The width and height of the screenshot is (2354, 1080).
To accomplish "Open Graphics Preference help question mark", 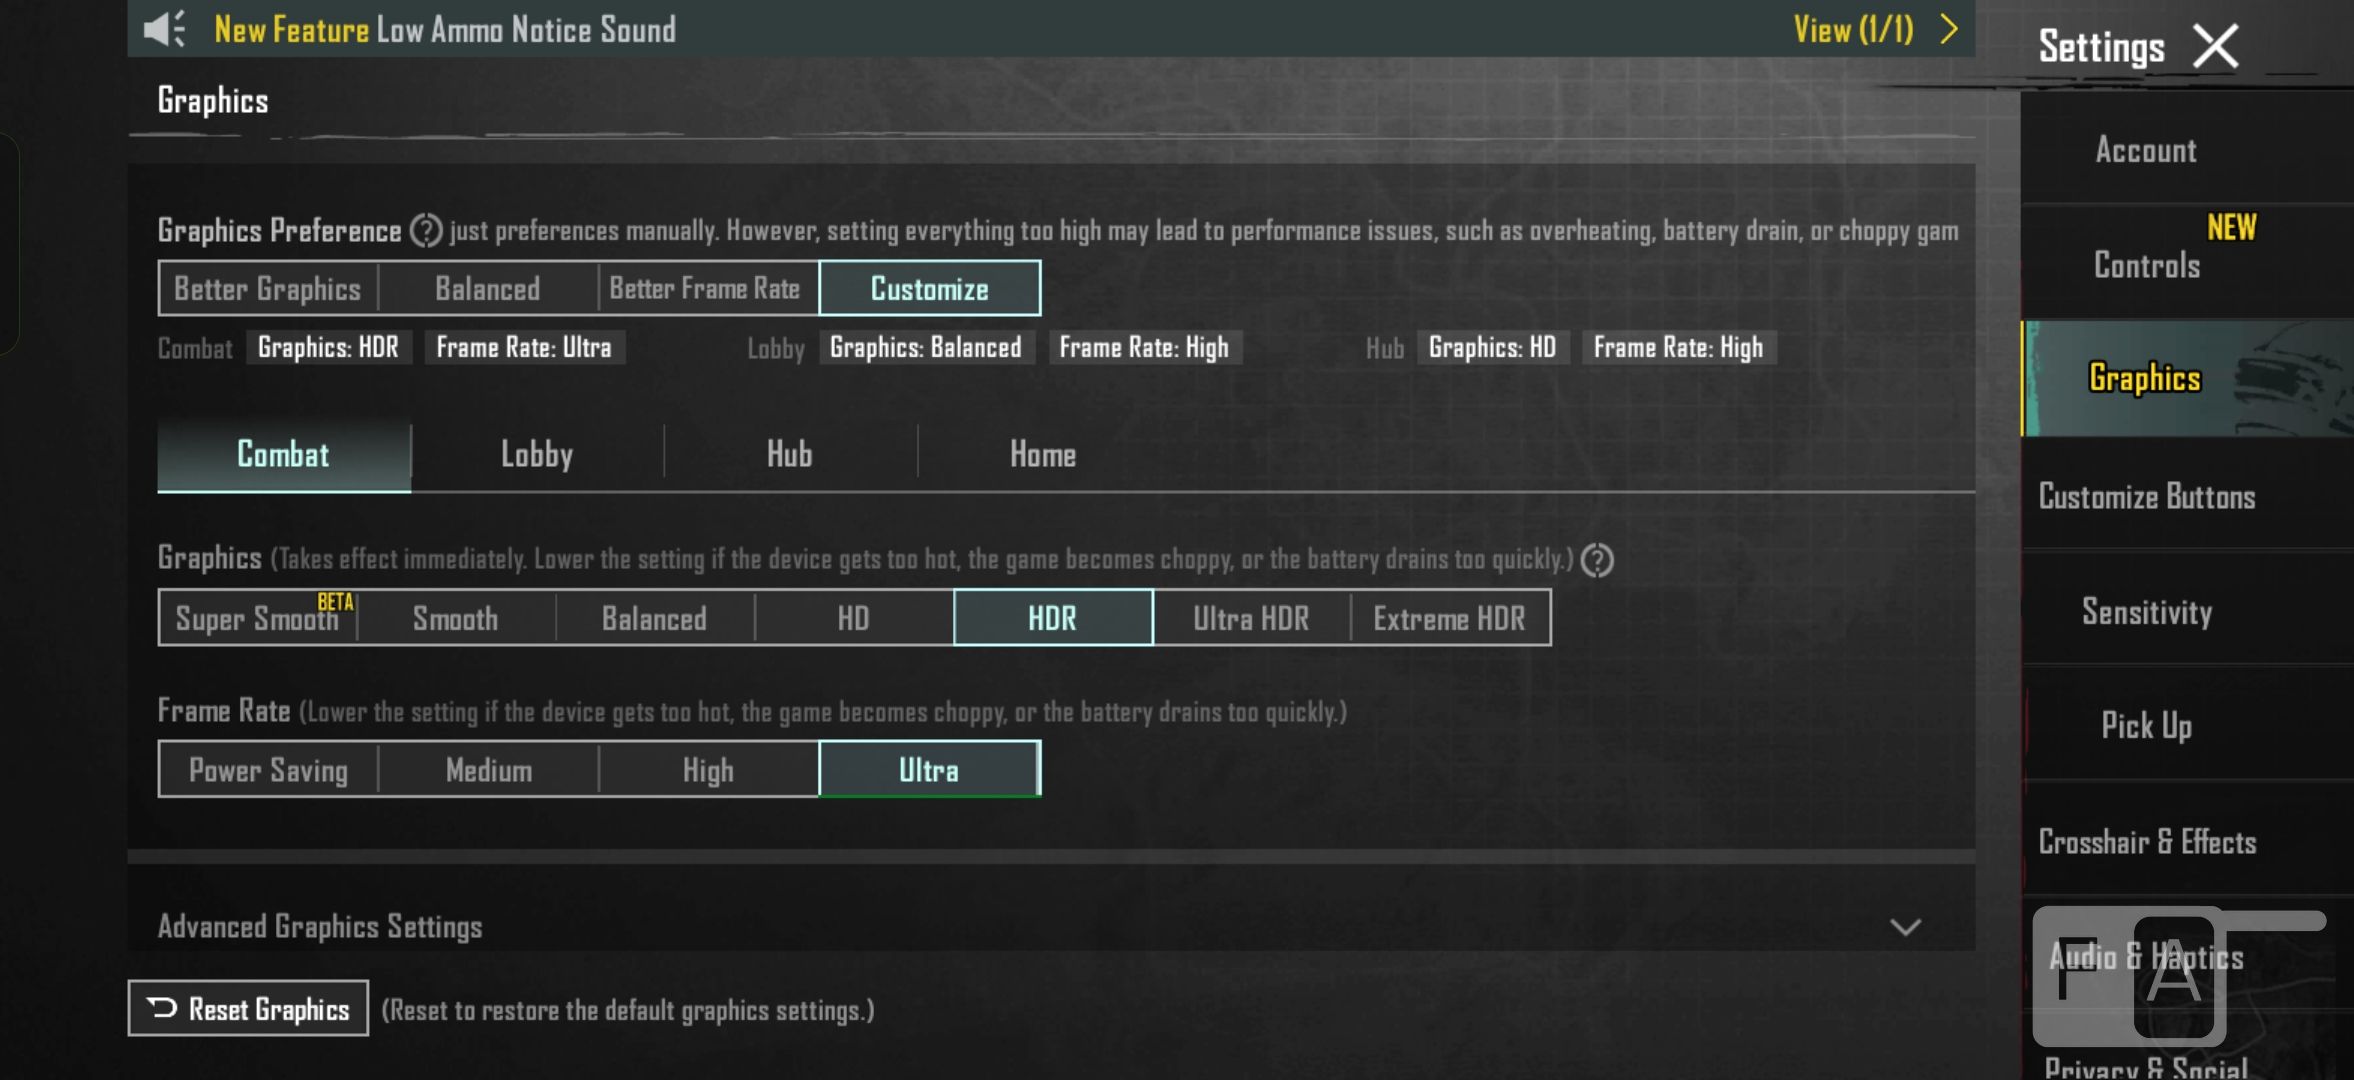I will (x=426, y=231).
